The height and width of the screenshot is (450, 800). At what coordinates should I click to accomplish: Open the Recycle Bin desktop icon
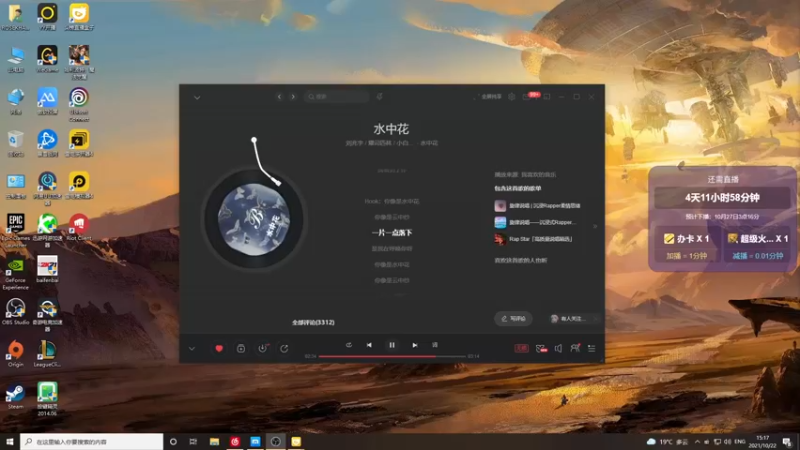point(15,143)
